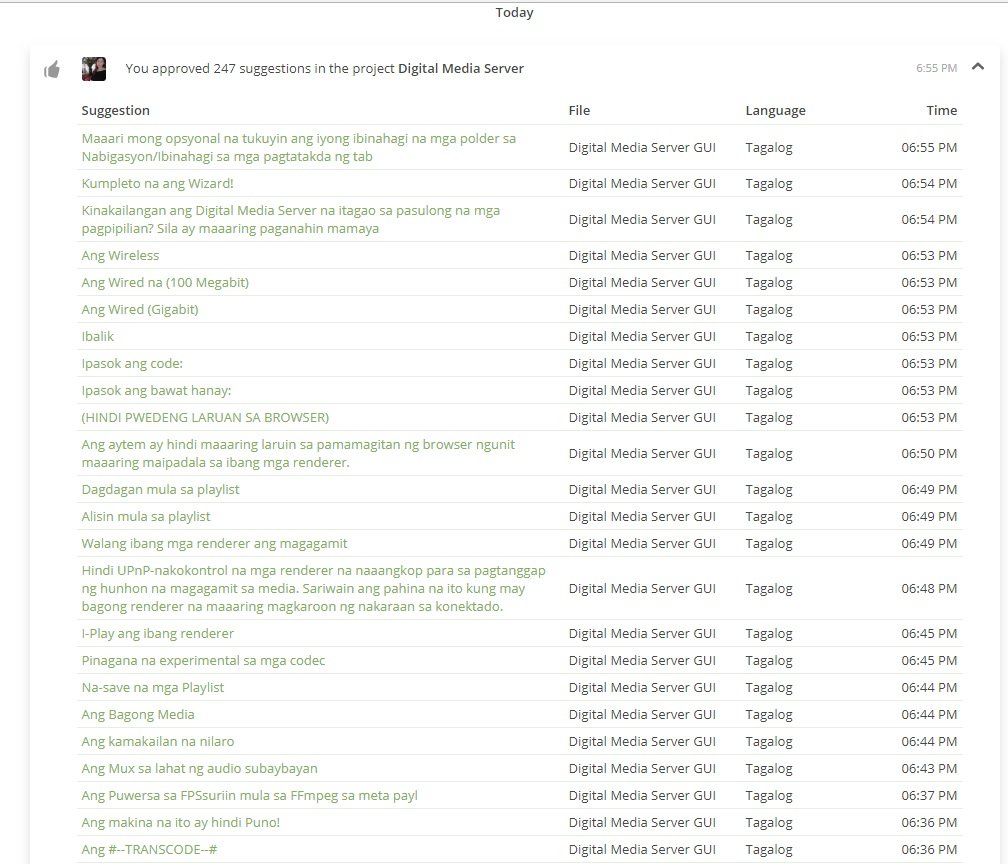Viewport: 1008px width, 864px height.
Task: Click the user avatar thumbnail
Action: tap(93, 69)
